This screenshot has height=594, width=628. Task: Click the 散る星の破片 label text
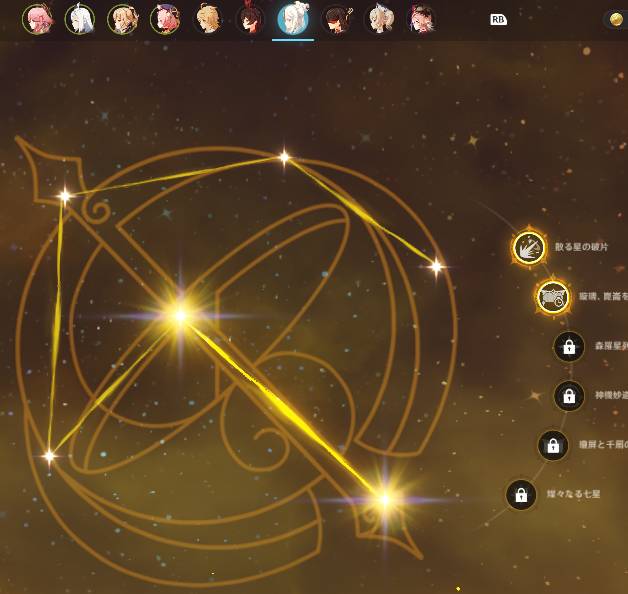581,247
